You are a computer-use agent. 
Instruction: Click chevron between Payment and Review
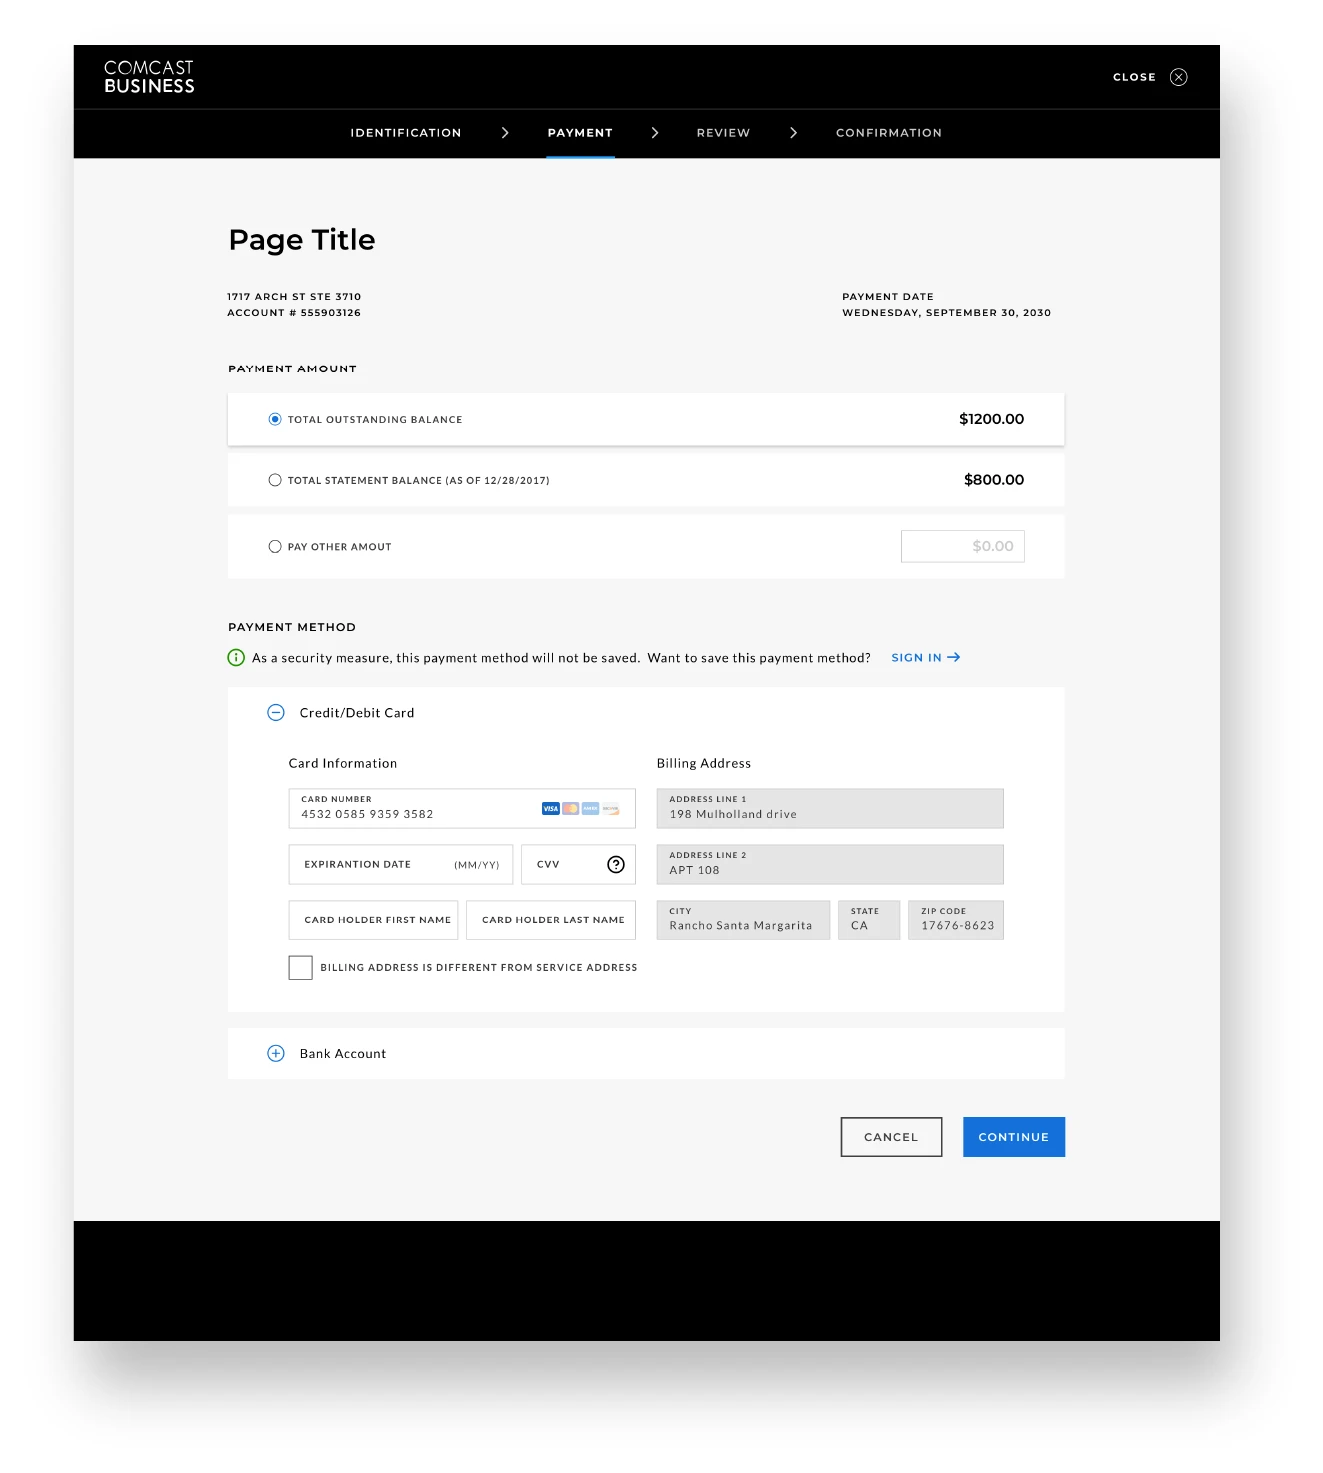[655, 133]
